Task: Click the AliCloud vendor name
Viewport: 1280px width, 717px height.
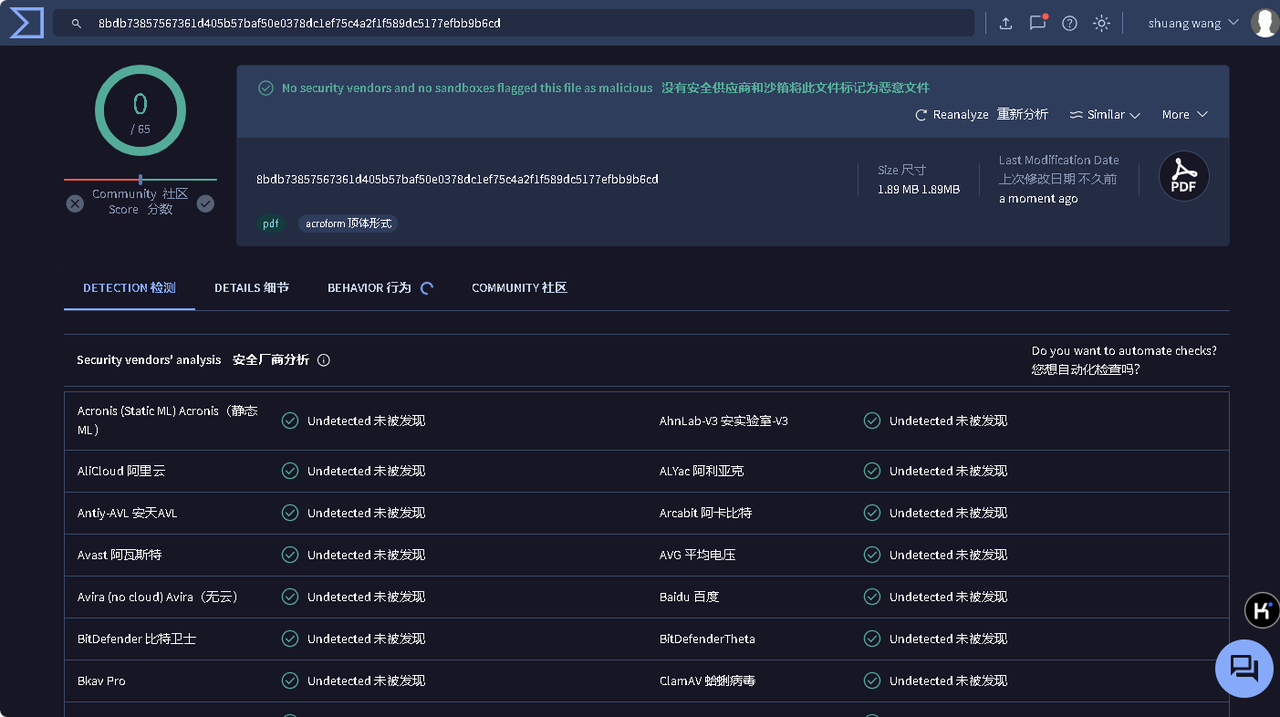Action: pos(122,471)
